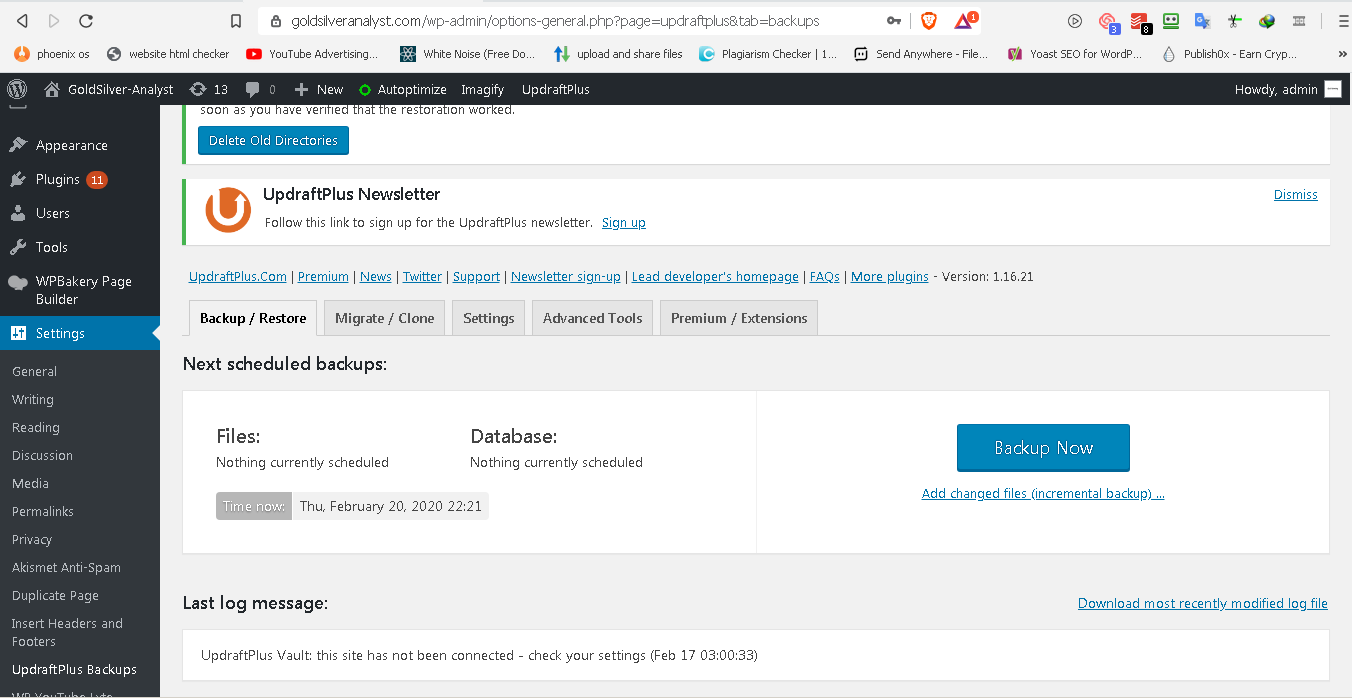The image size is (1352, 699).
Task: Open the scissors clipping extension icon
Action: tap(1235, 20)
